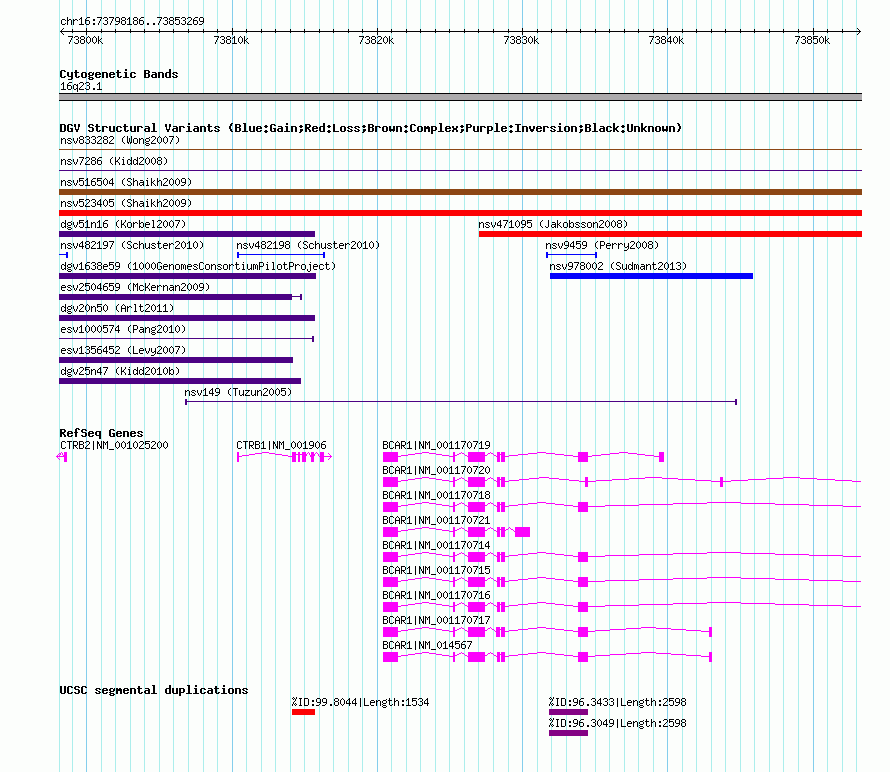The image size is (890, 772).
Task: Select the CTRB1|NM_001906 gene model
Action: tap(284, 457)
